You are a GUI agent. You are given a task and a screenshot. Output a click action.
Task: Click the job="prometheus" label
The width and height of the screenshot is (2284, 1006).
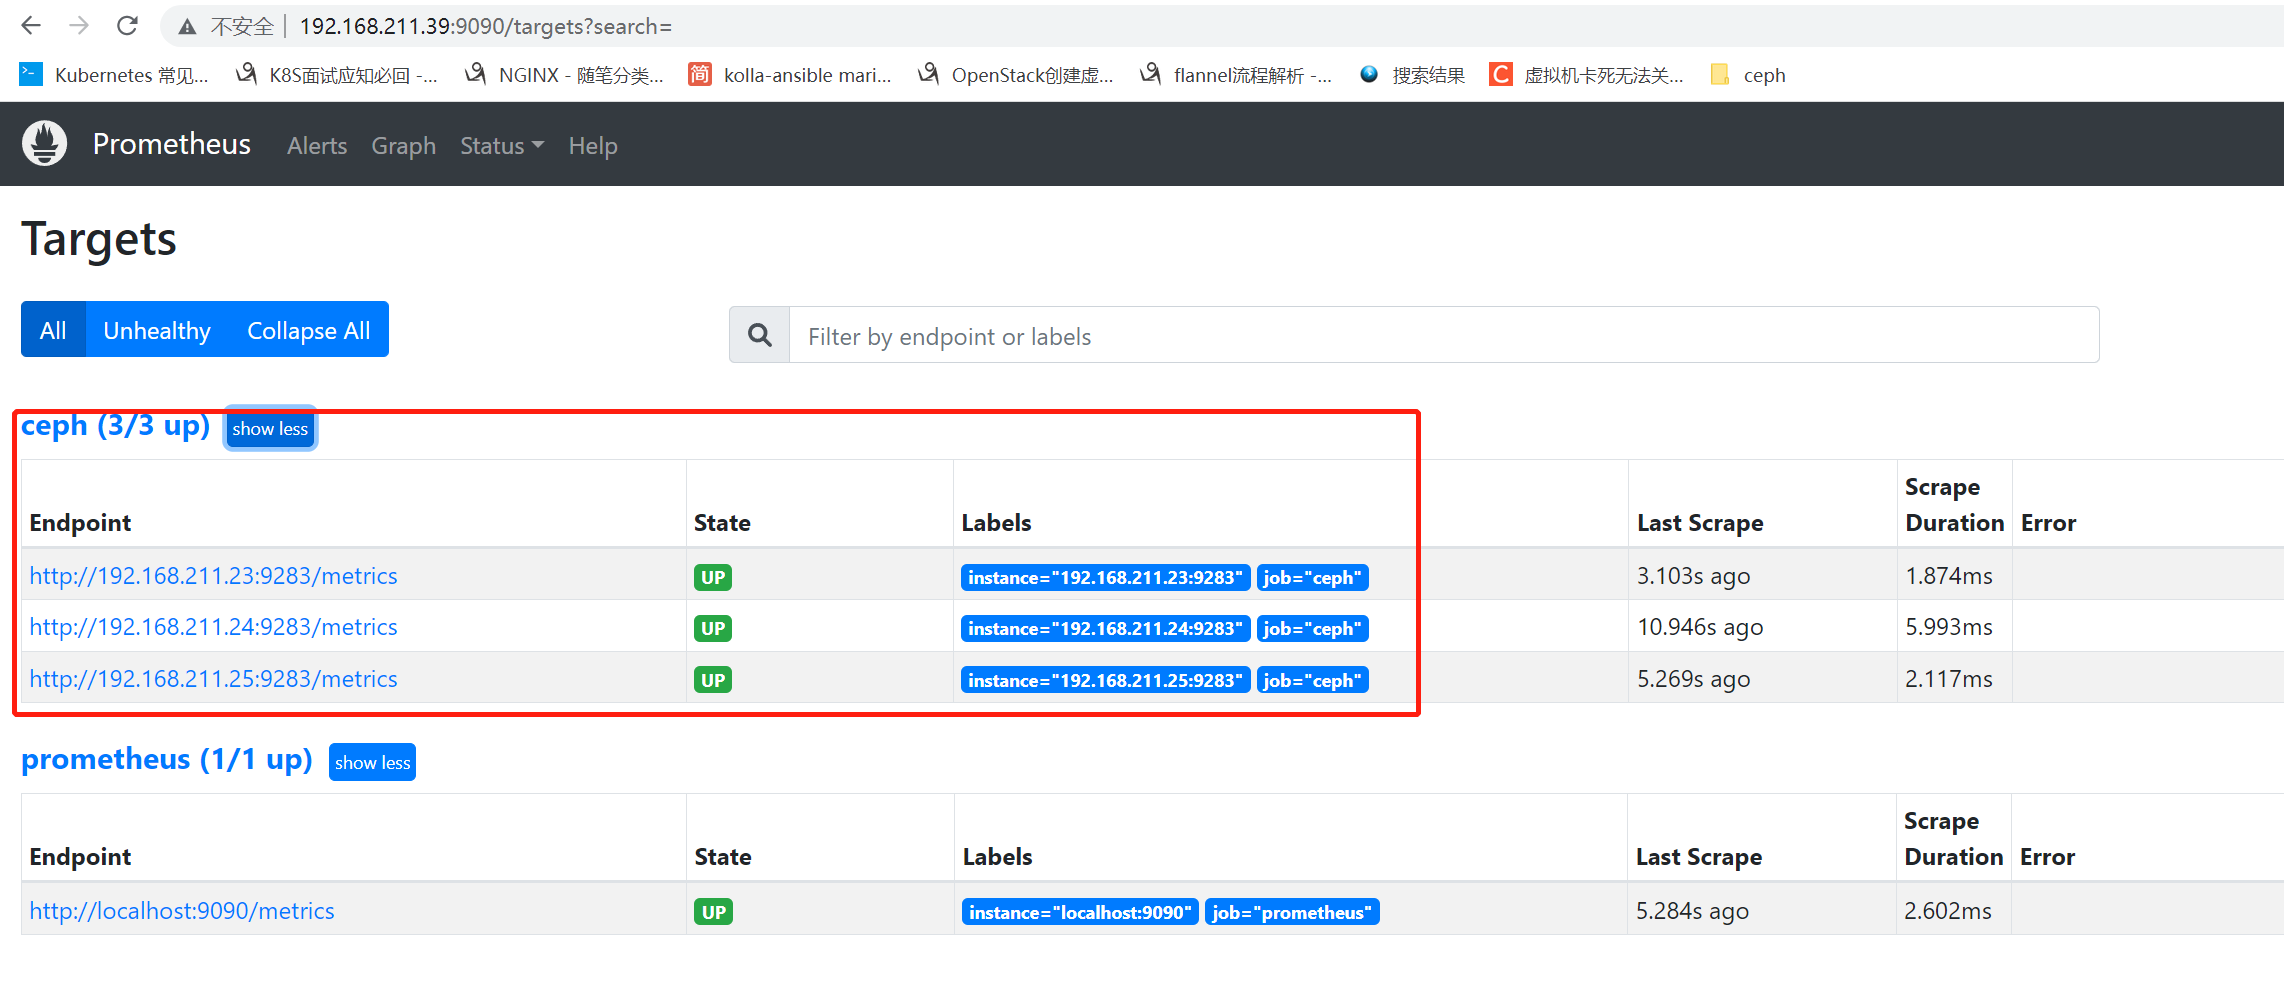[1292, 913]
